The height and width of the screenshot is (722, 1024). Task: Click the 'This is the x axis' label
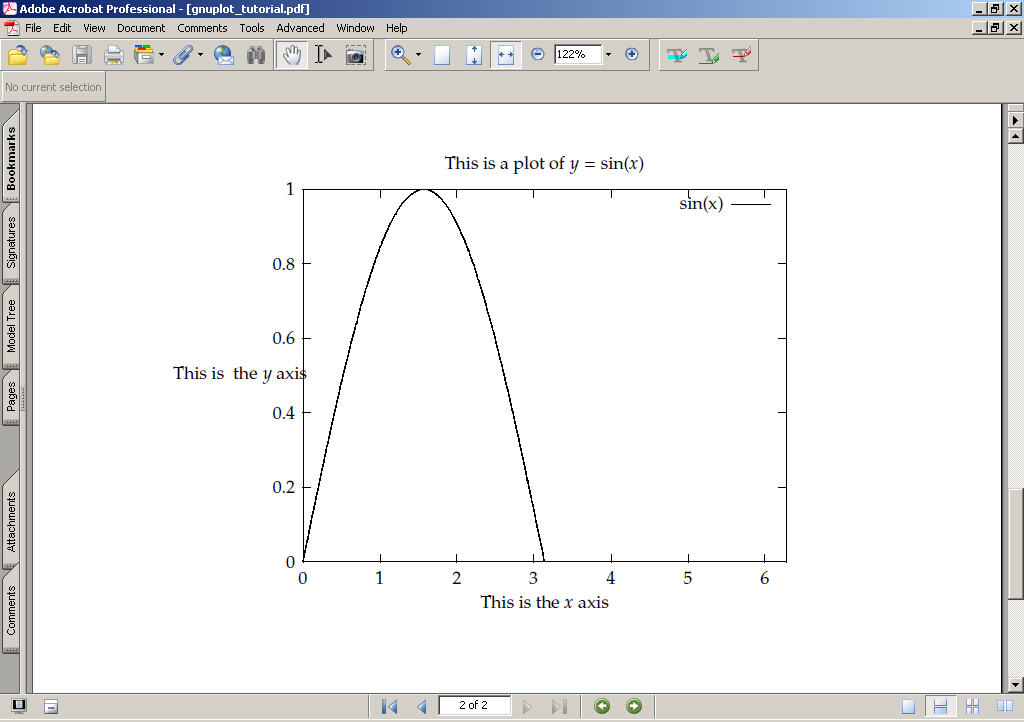(545, 602)
